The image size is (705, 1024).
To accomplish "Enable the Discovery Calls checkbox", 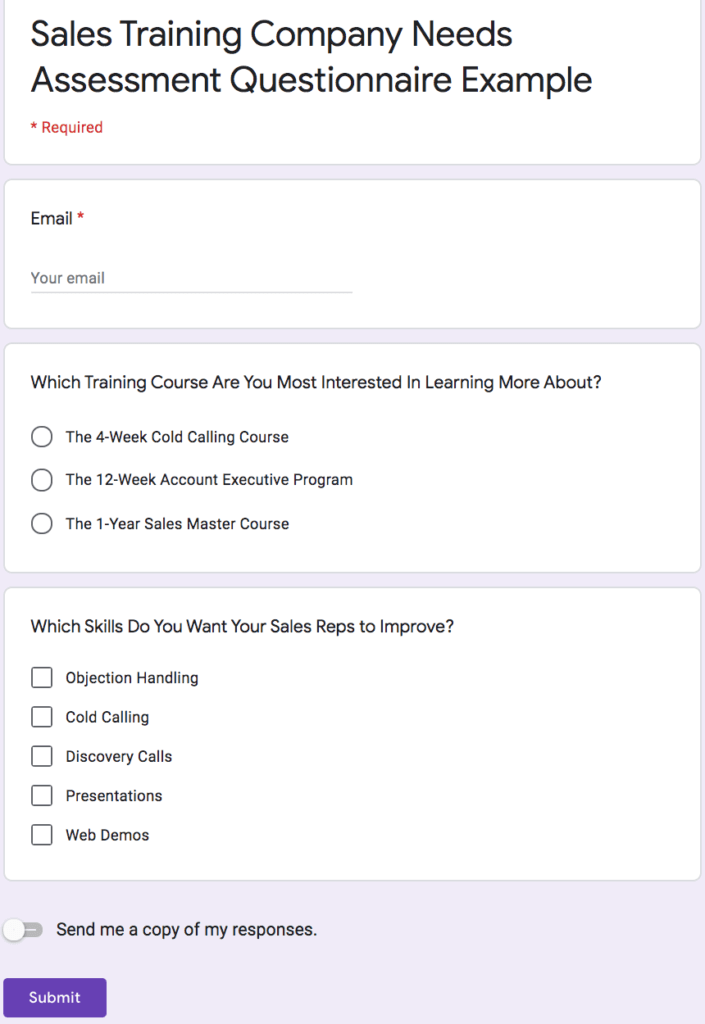I will (x=42, y=756).
